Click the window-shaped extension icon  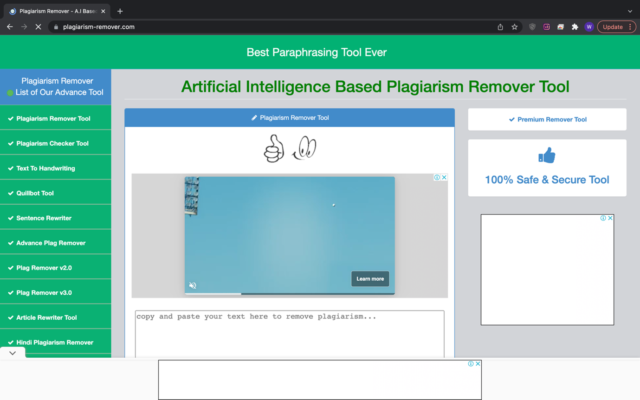click(560, 27)
